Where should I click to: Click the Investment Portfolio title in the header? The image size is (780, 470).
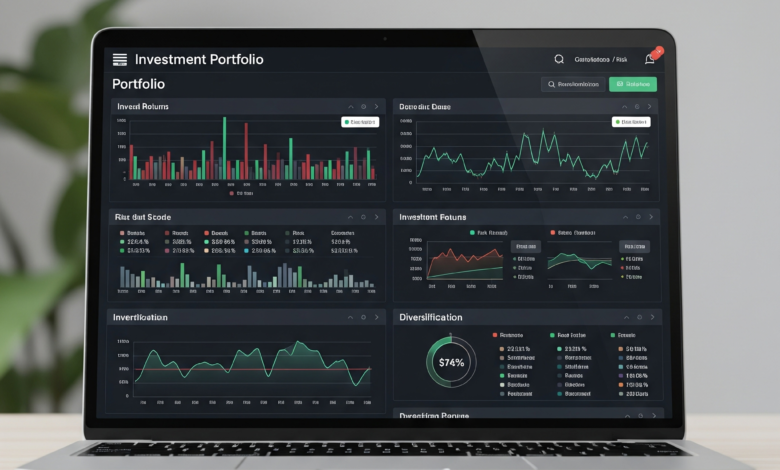(199, 60)
